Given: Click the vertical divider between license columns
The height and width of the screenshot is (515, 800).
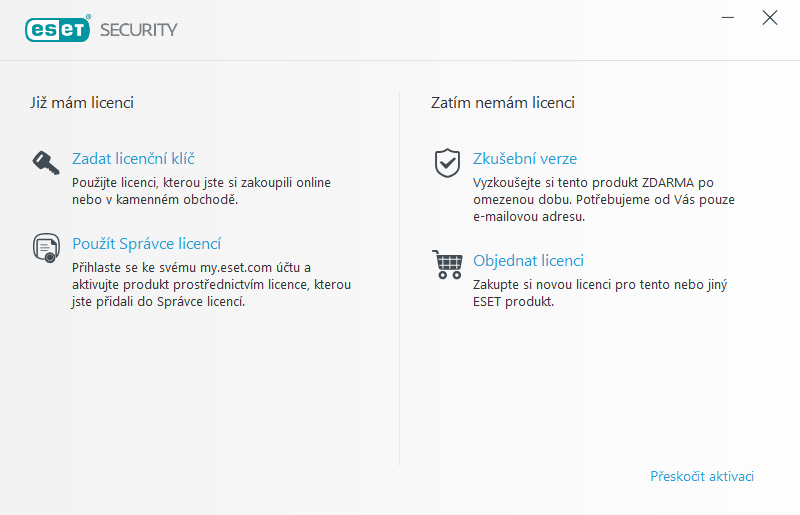Looking at the screenshot, I should (400, 280).
